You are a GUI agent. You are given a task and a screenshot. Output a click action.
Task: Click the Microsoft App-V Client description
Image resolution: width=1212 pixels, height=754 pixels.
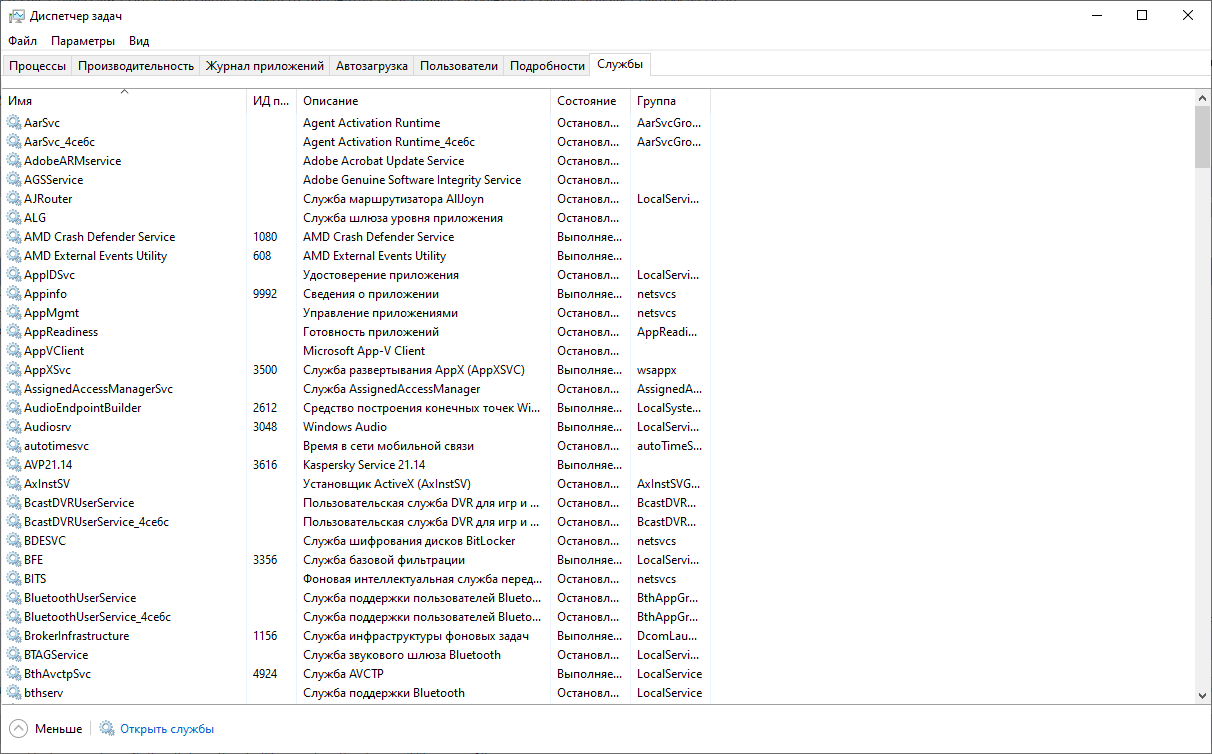[x=364, y=351]
